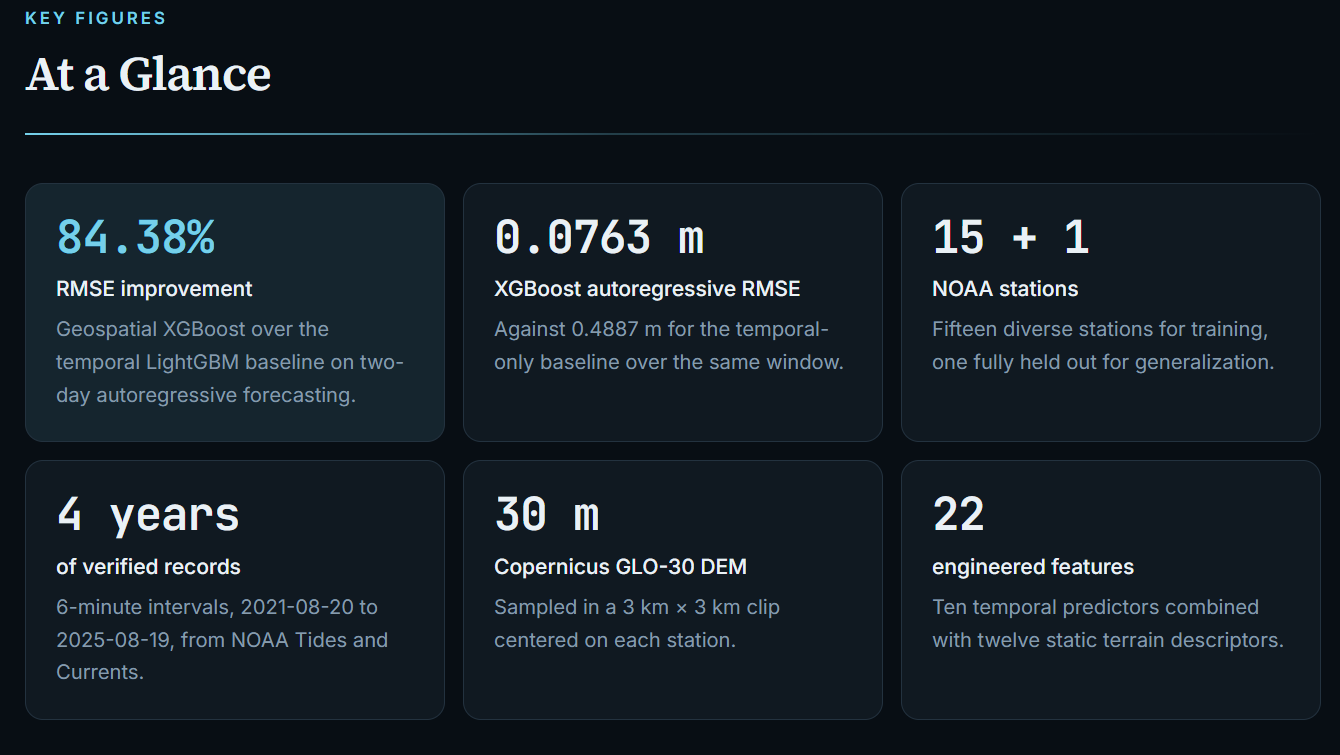Click the '4 years' figure
The width and height of the screenshot is (1340, 755).
[148, 515]
